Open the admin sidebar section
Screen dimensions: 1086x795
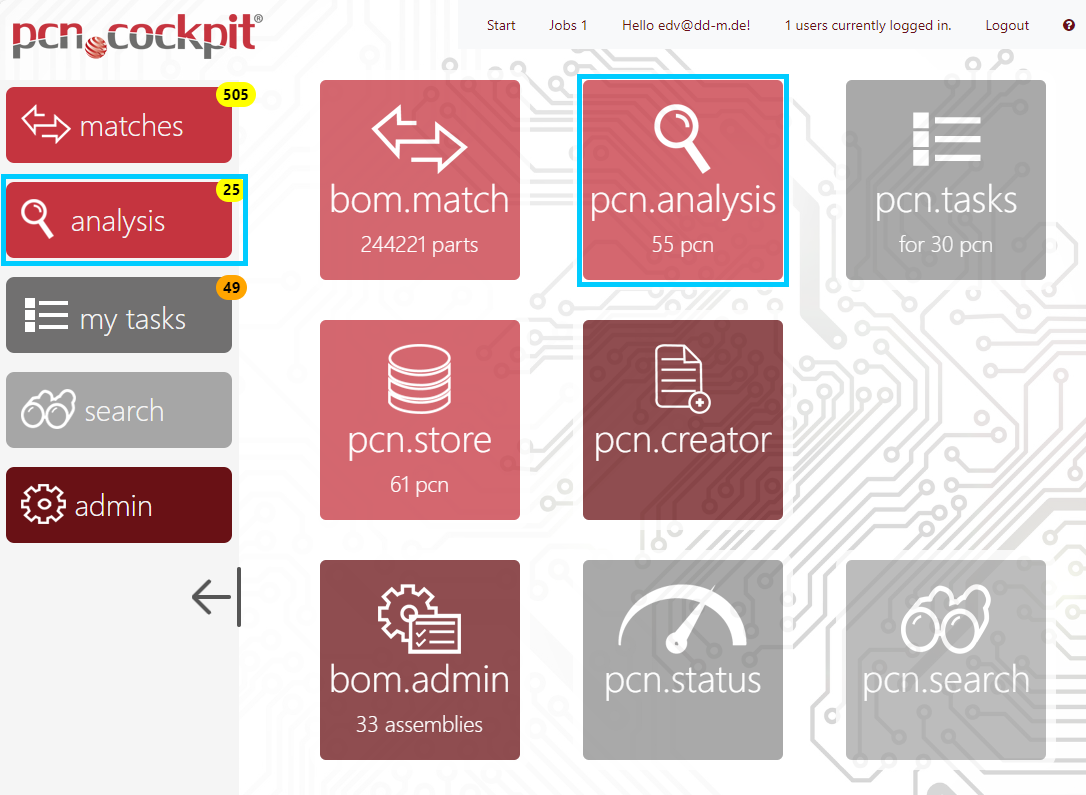coord(118,505)
